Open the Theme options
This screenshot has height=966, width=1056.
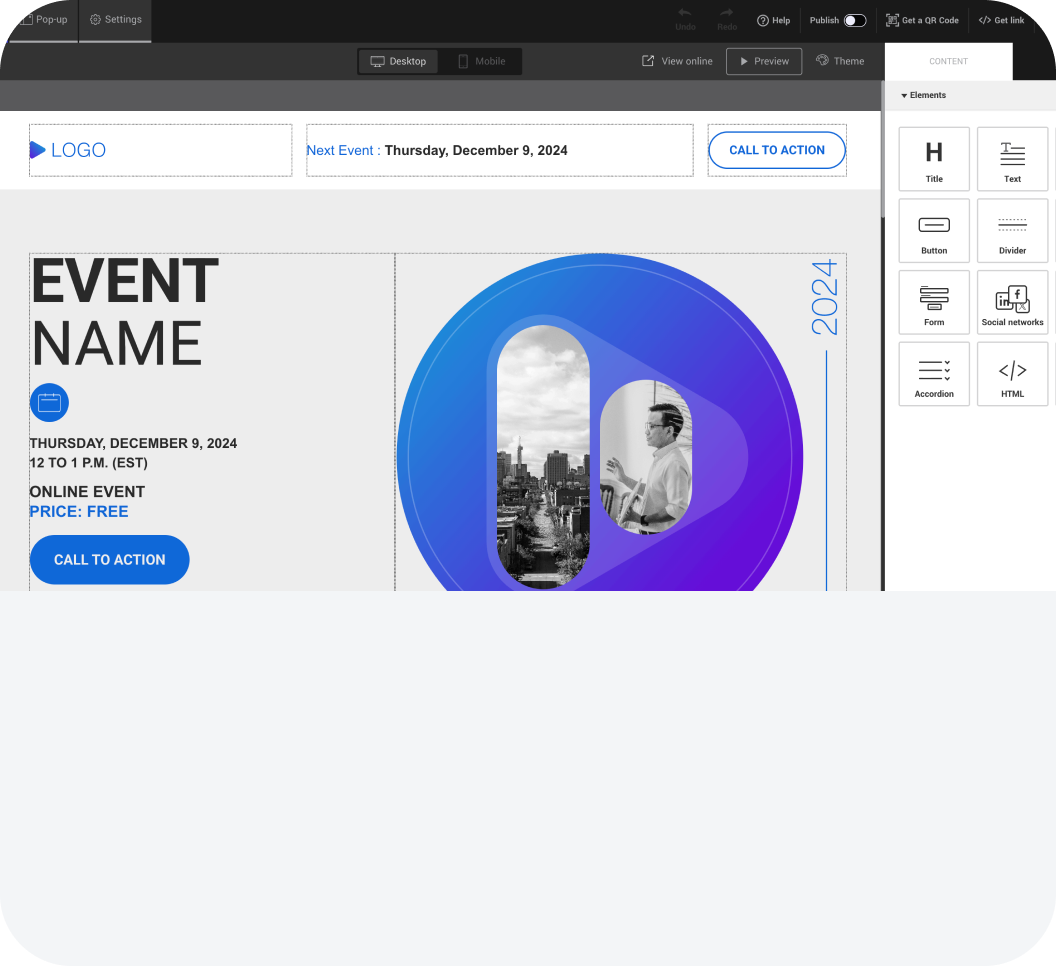(x=840, y=61)
